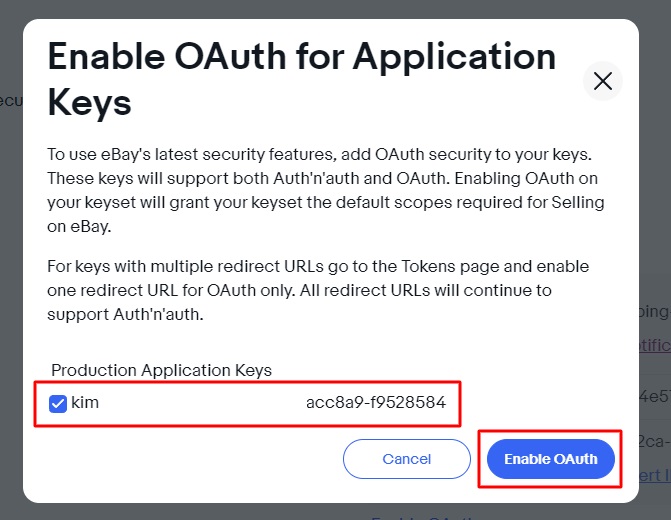Click the Enable OAuth blue button
671x520 pixels.
pyautogui.click(x=550, y=459)
